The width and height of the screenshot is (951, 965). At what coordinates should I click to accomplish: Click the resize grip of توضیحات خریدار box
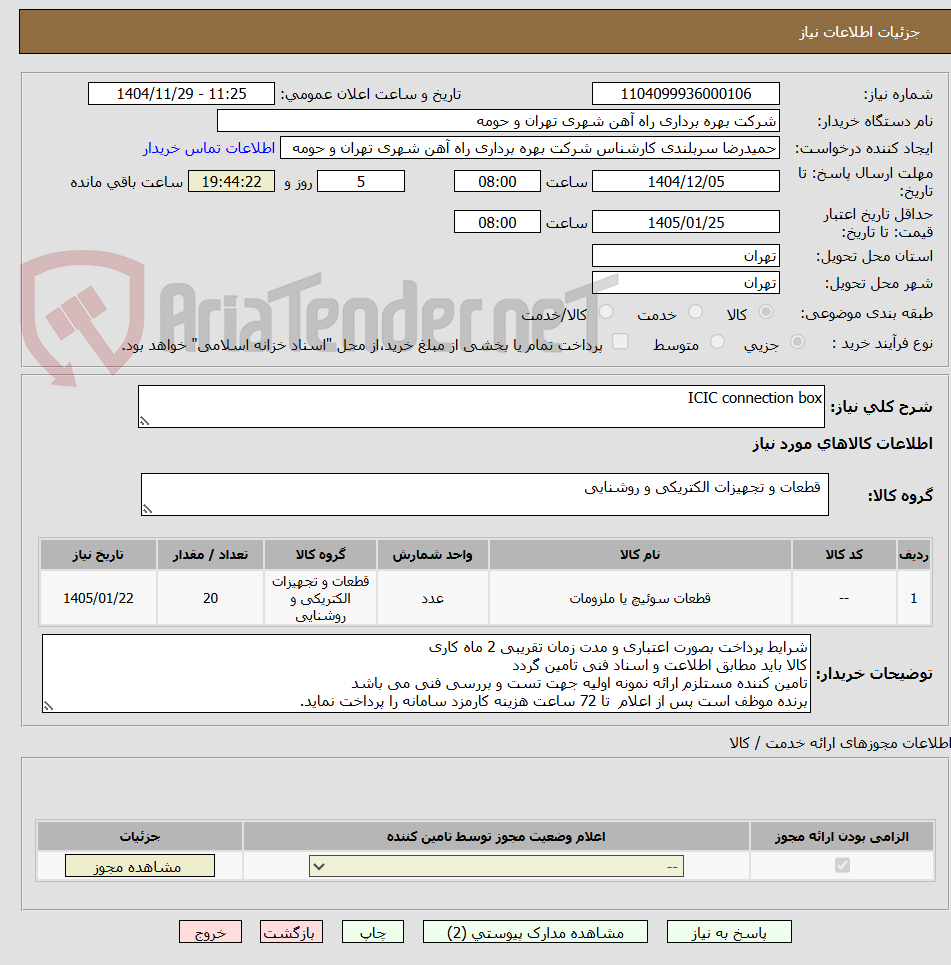[x=48, y=707]
